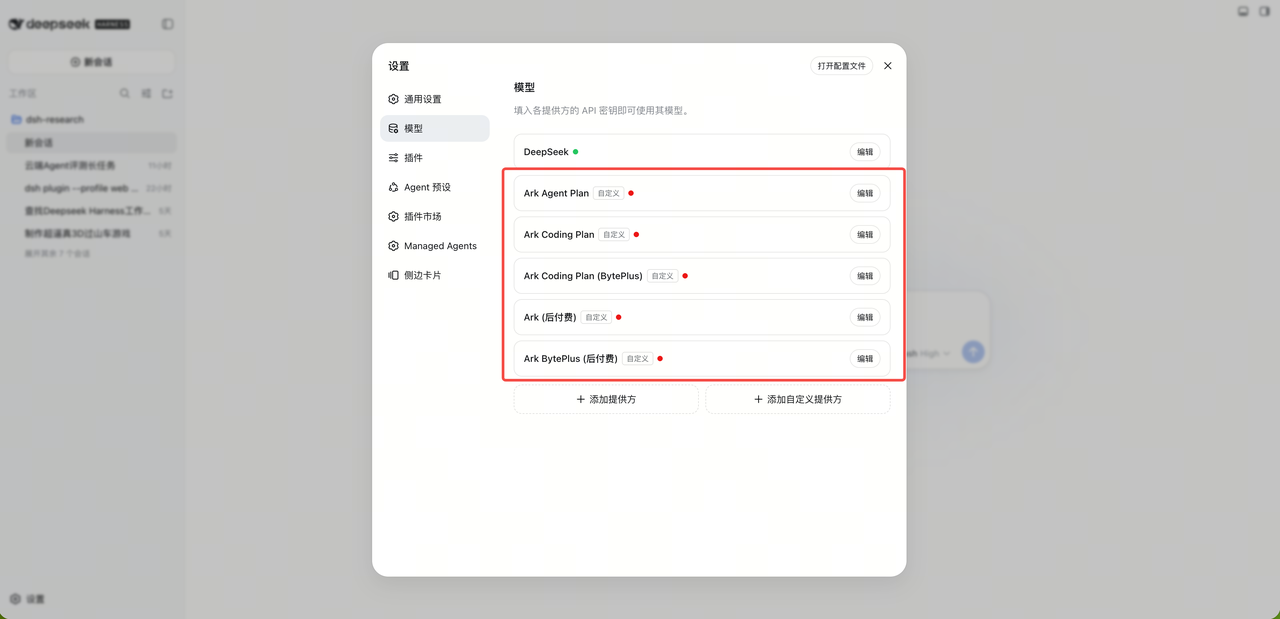Toggle the bottom panel icon at top right
The width and height of the screenshot is (1280, 619).
[1243, 11]
